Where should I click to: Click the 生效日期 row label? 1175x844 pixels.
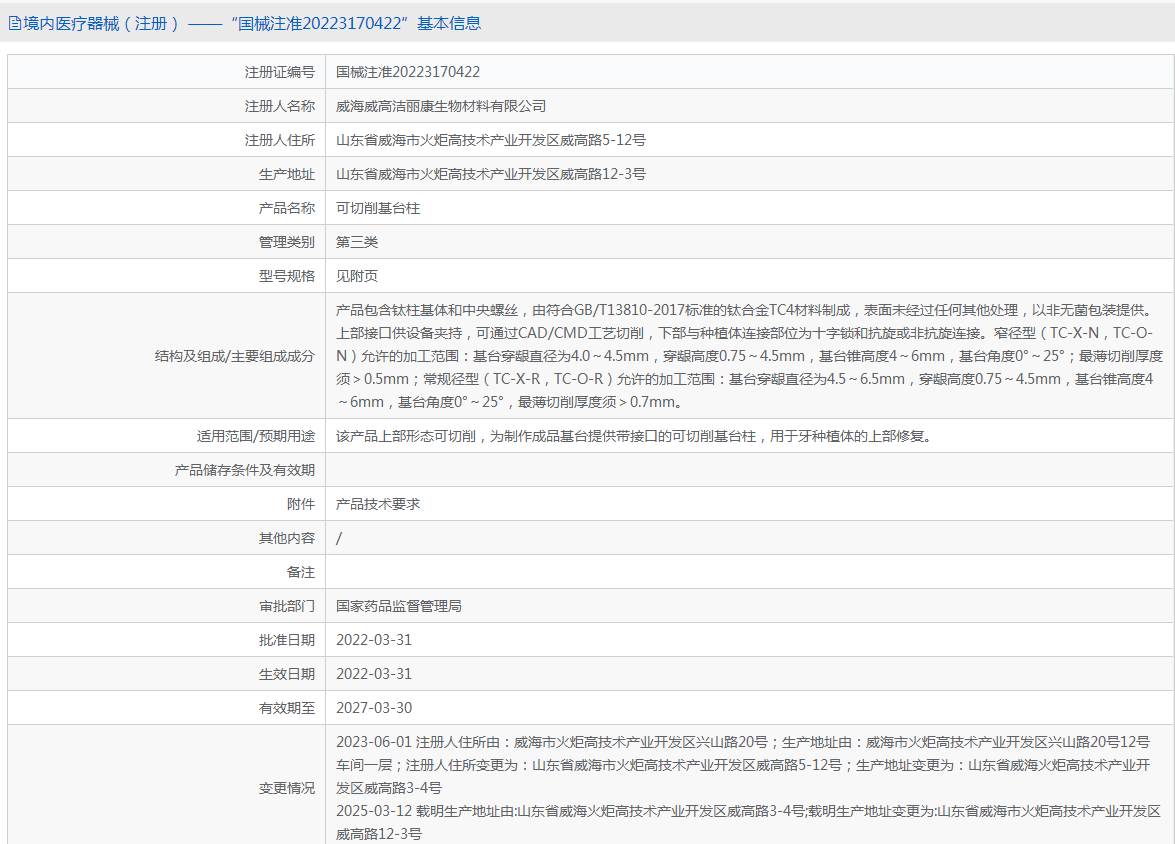[x=286, y=674]
